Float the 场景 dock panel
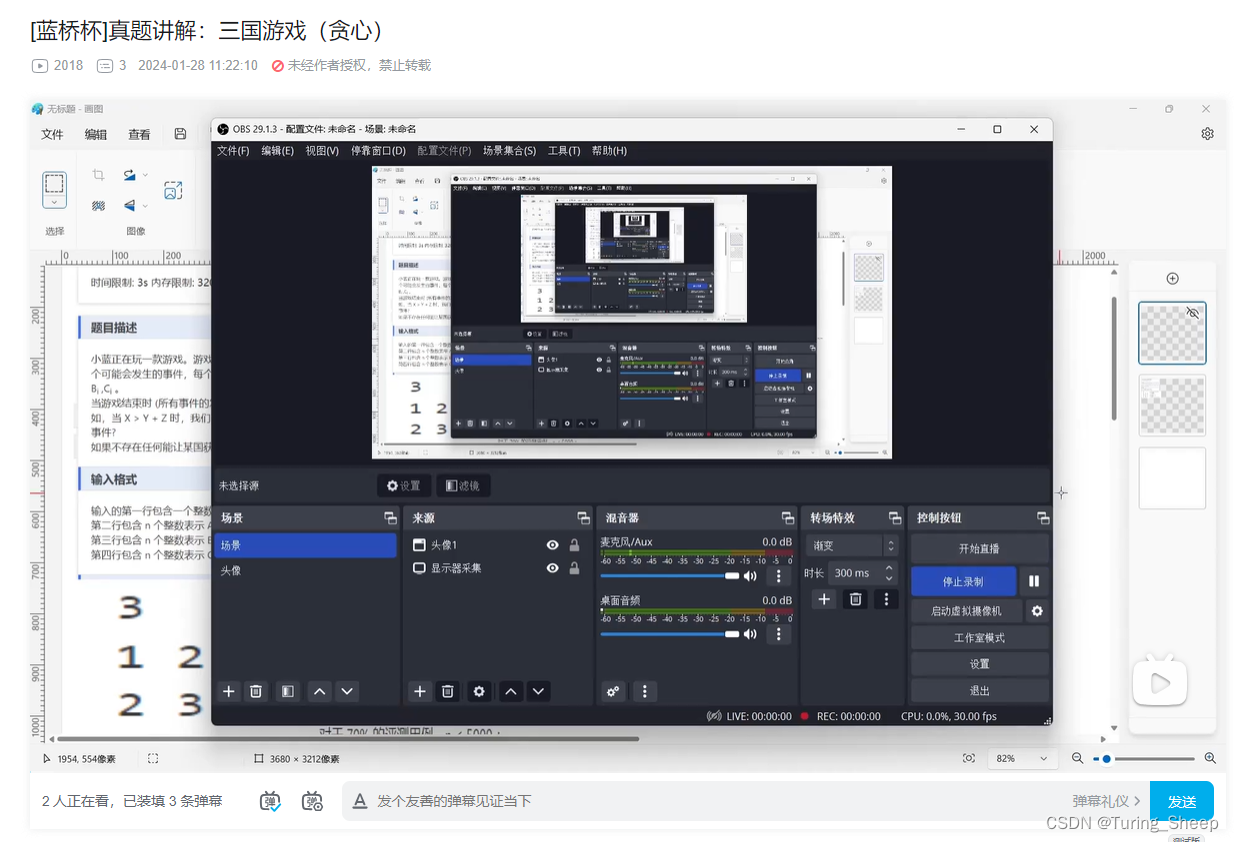Image resolution: width=1234 pixels, height=842 pixels. 390,518
